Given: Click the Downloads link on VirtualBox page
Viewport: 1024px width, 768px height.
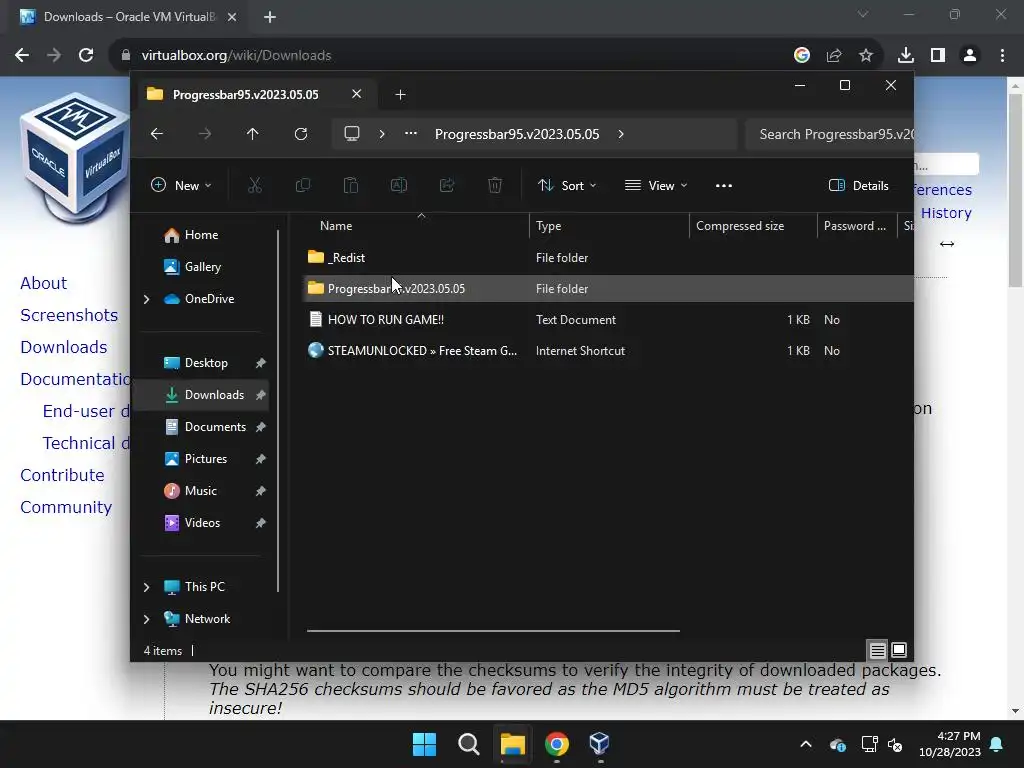Looking at the screenshot, I should pos(63,347).
